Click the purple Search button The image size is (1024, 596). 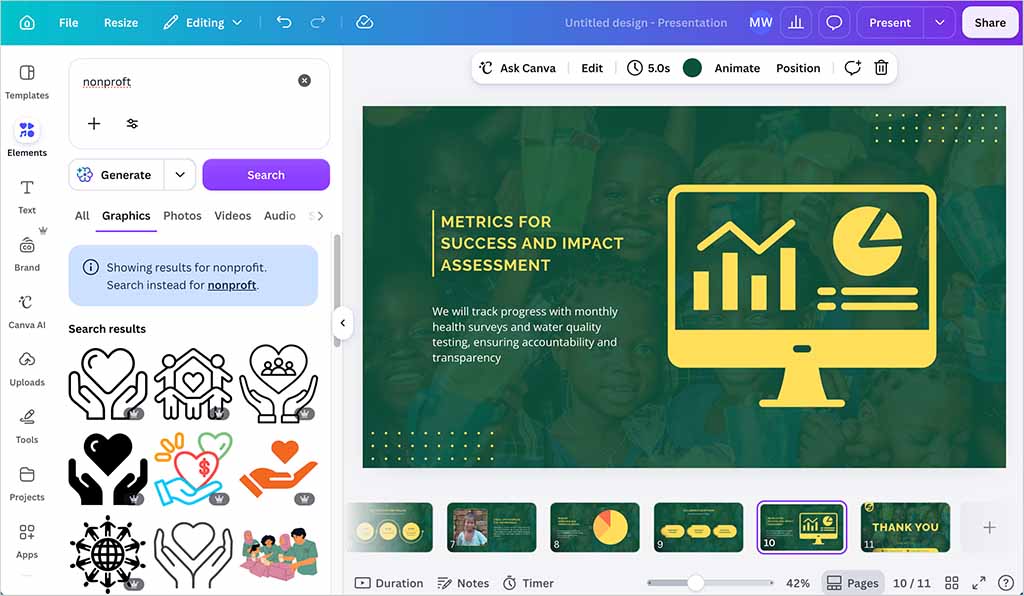(266, 174)
